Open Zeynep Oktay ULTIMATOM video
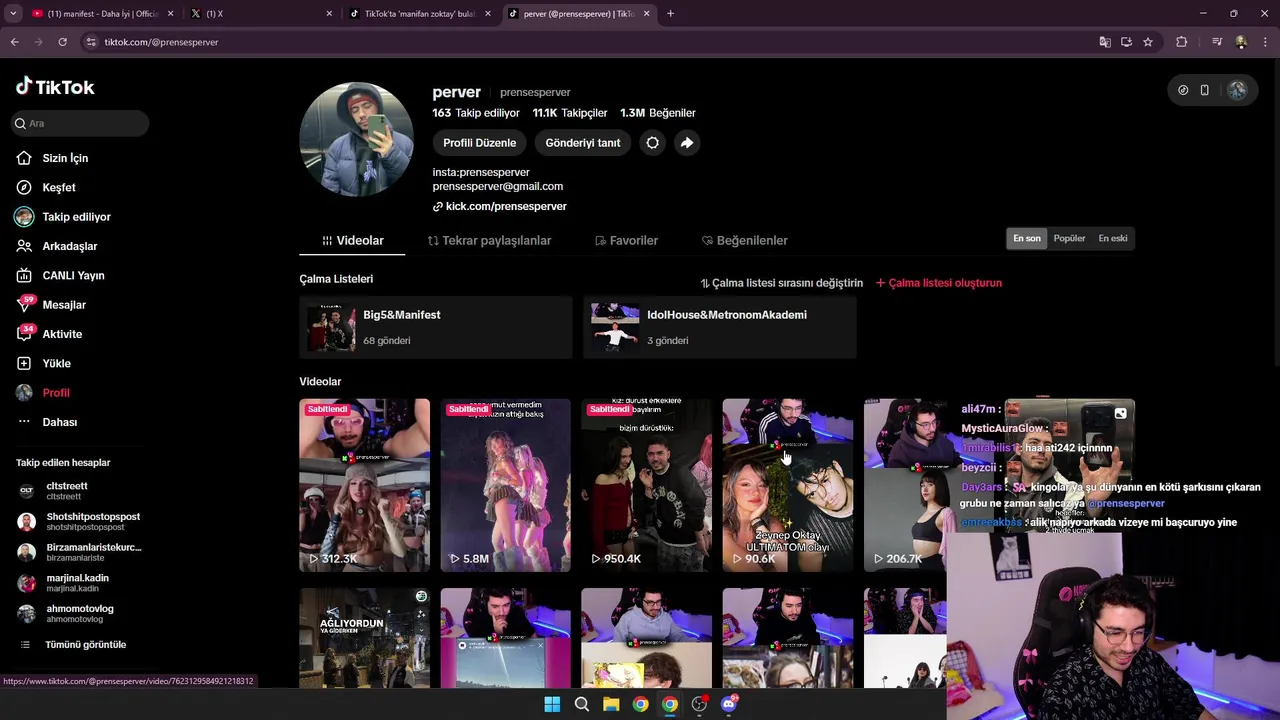The width and height of the screenshot is (1280, 720). 788,485
